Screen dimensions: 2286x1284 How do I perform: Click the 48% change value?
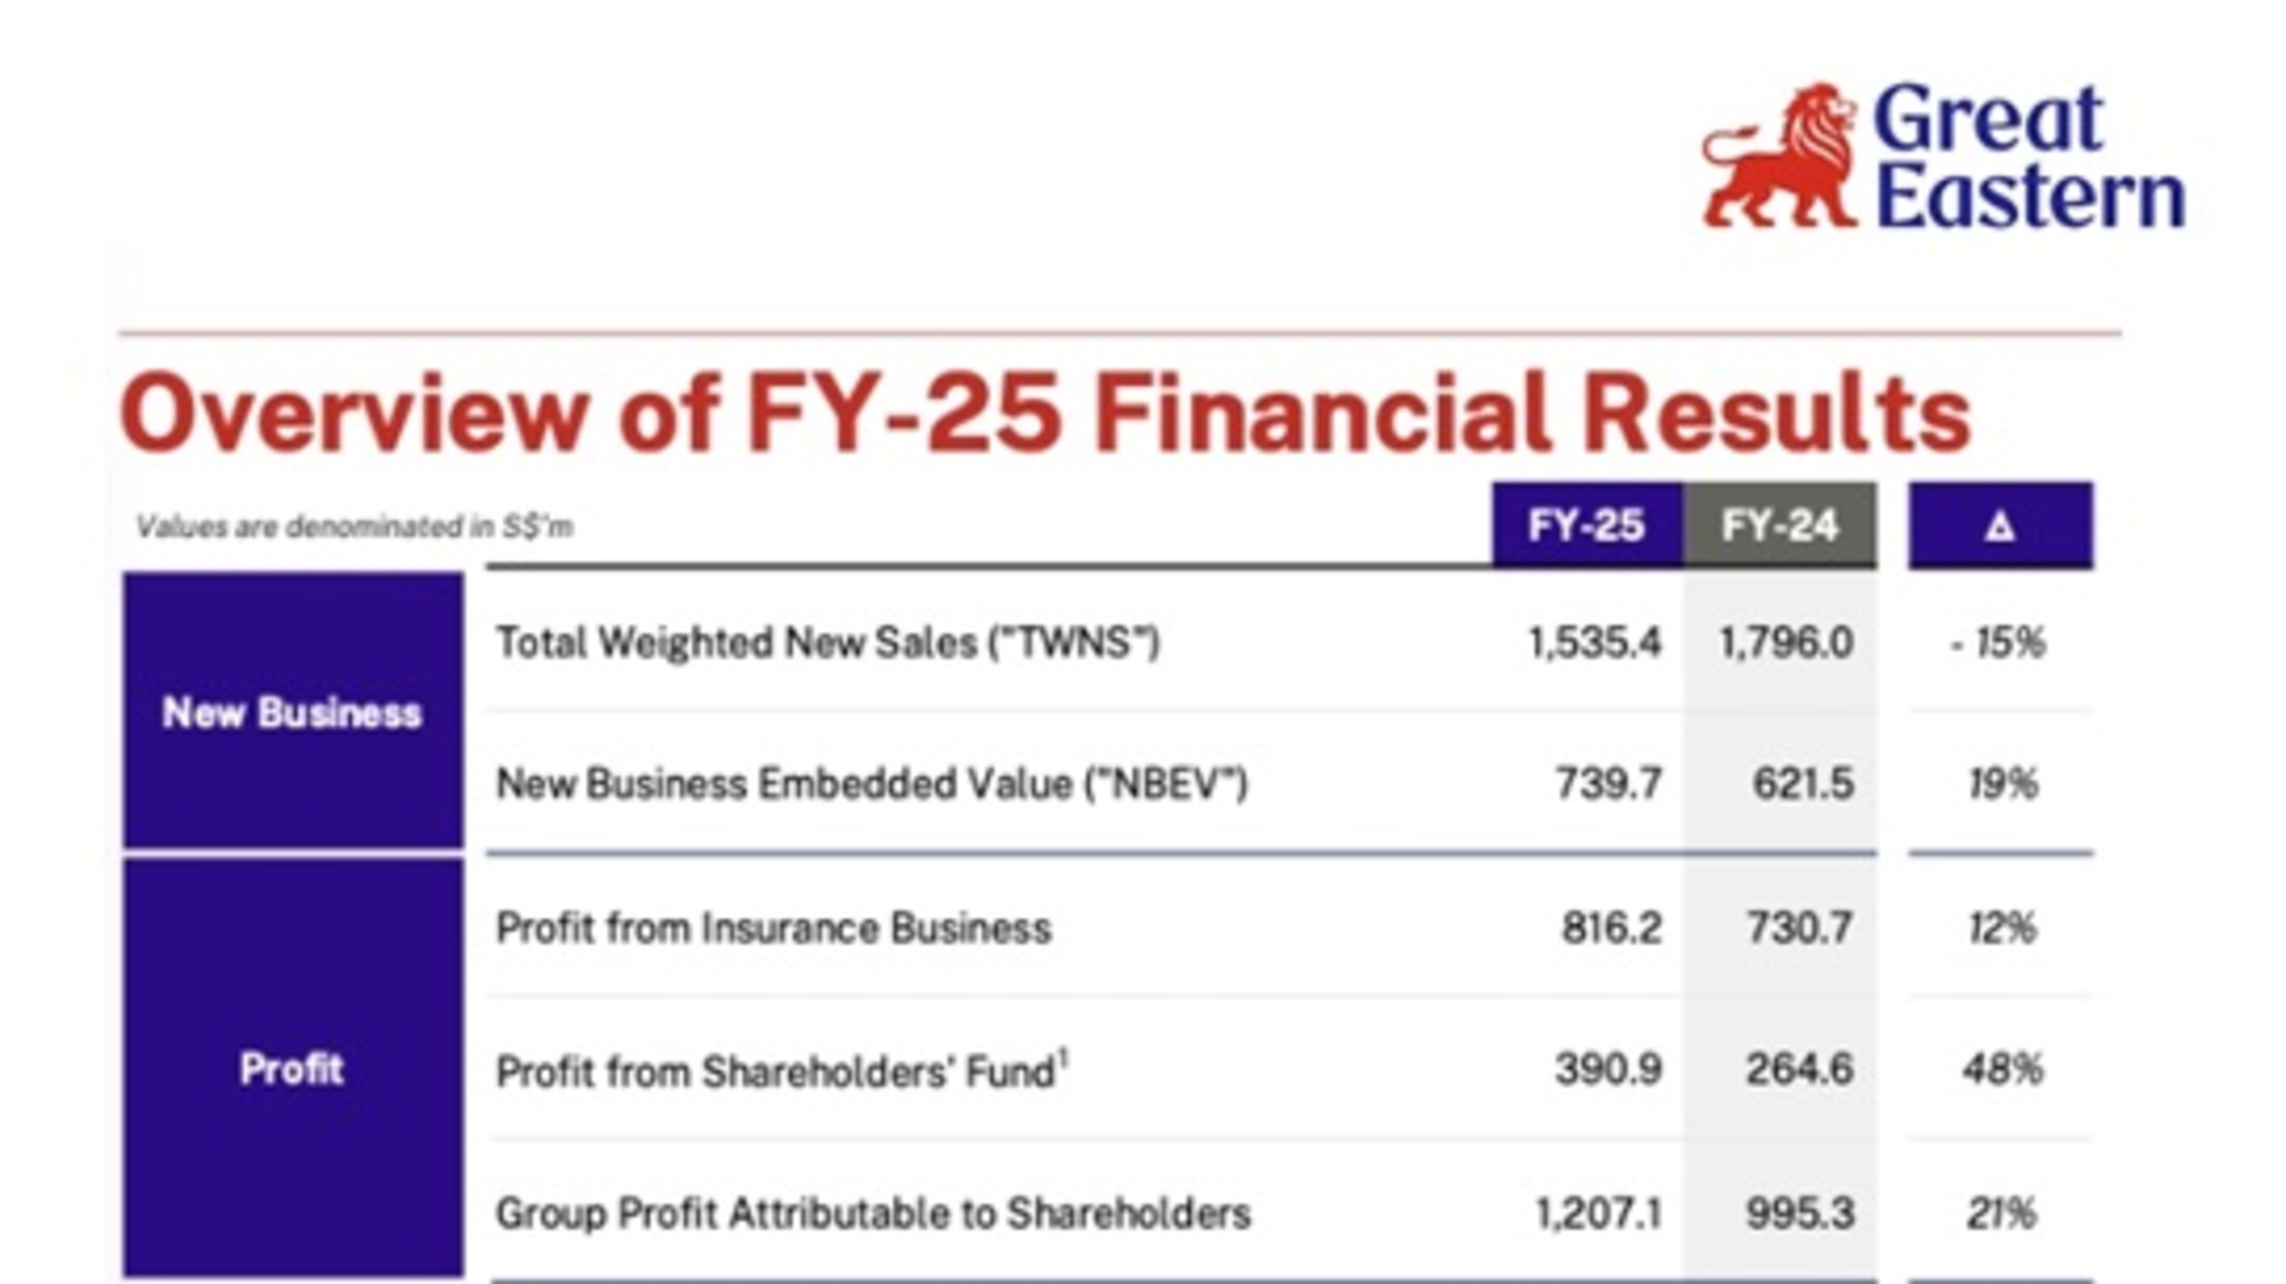coord(2002,1069)
